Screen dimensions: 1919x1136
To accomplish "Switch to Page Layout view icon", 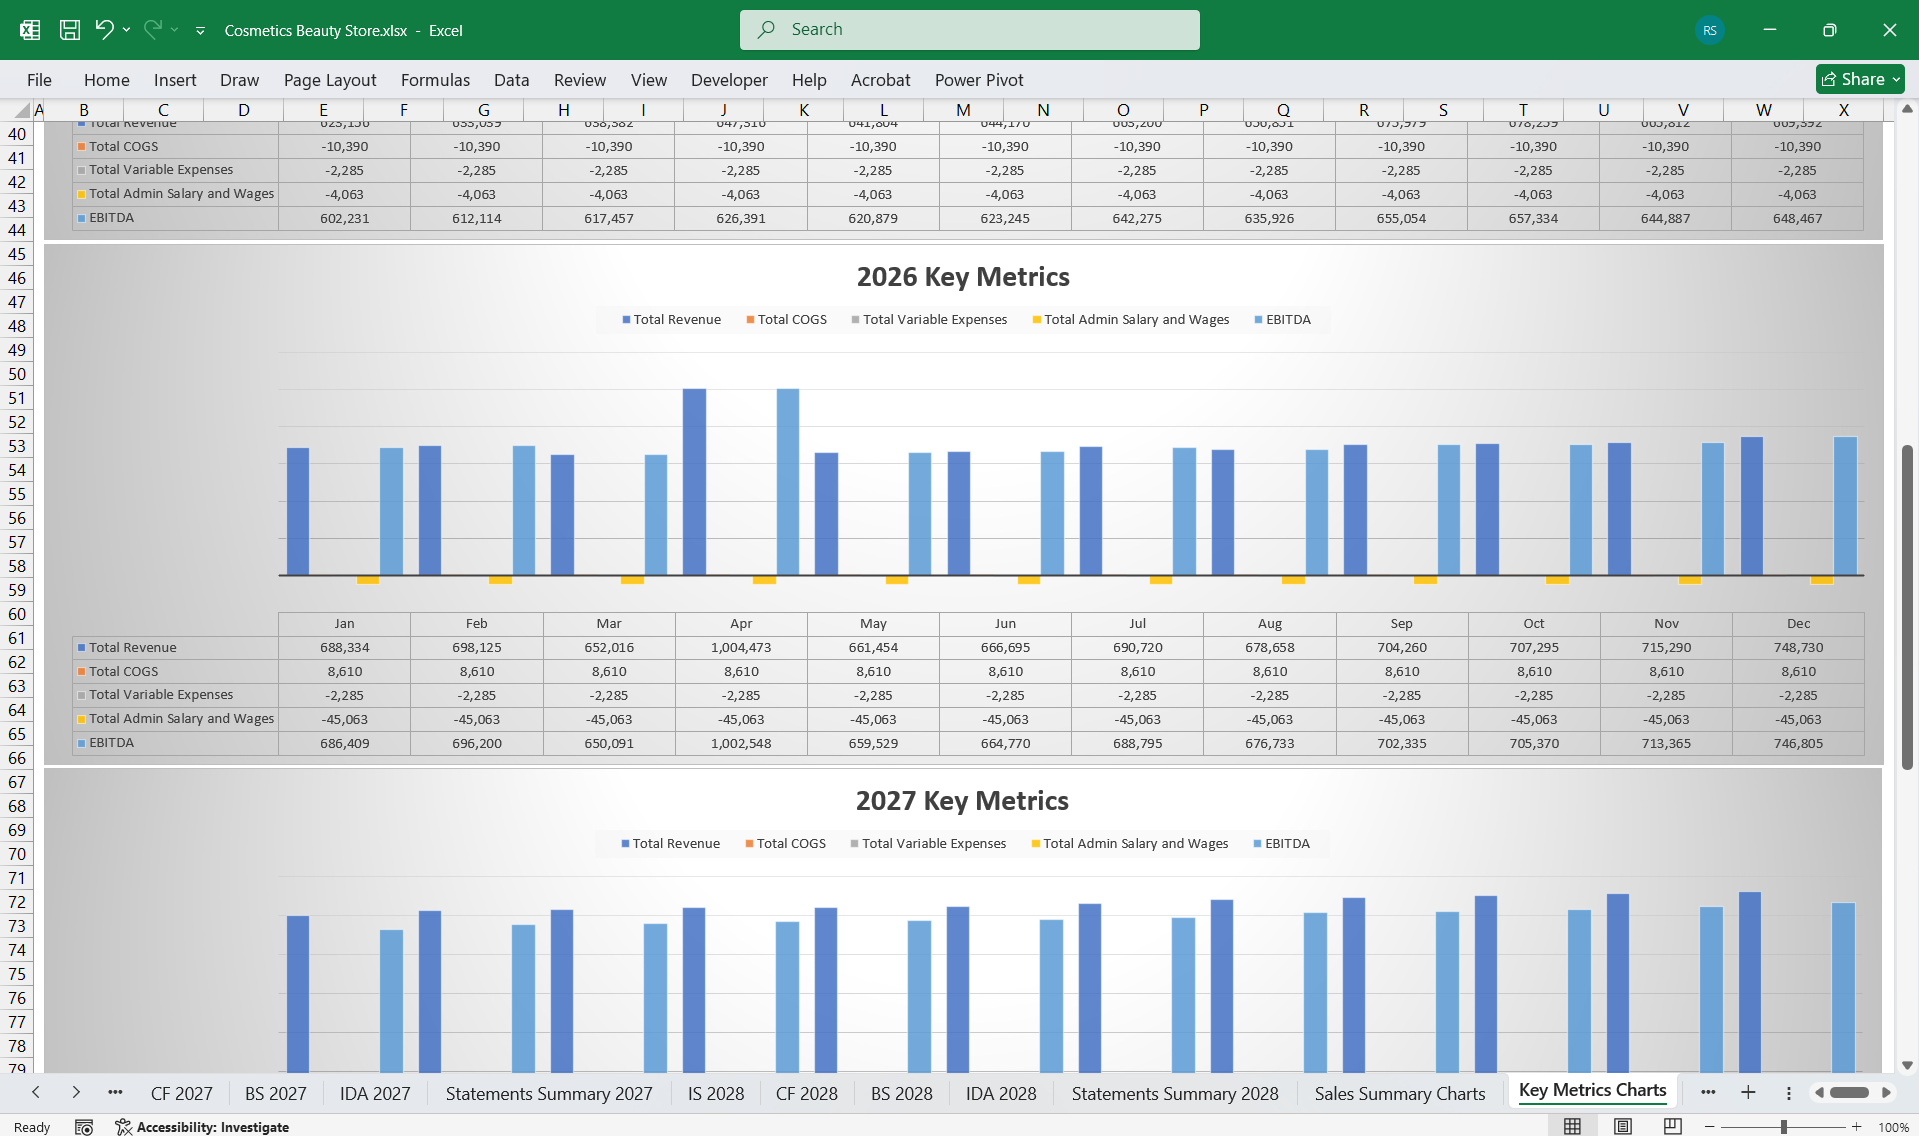I will point(1622,1127).
